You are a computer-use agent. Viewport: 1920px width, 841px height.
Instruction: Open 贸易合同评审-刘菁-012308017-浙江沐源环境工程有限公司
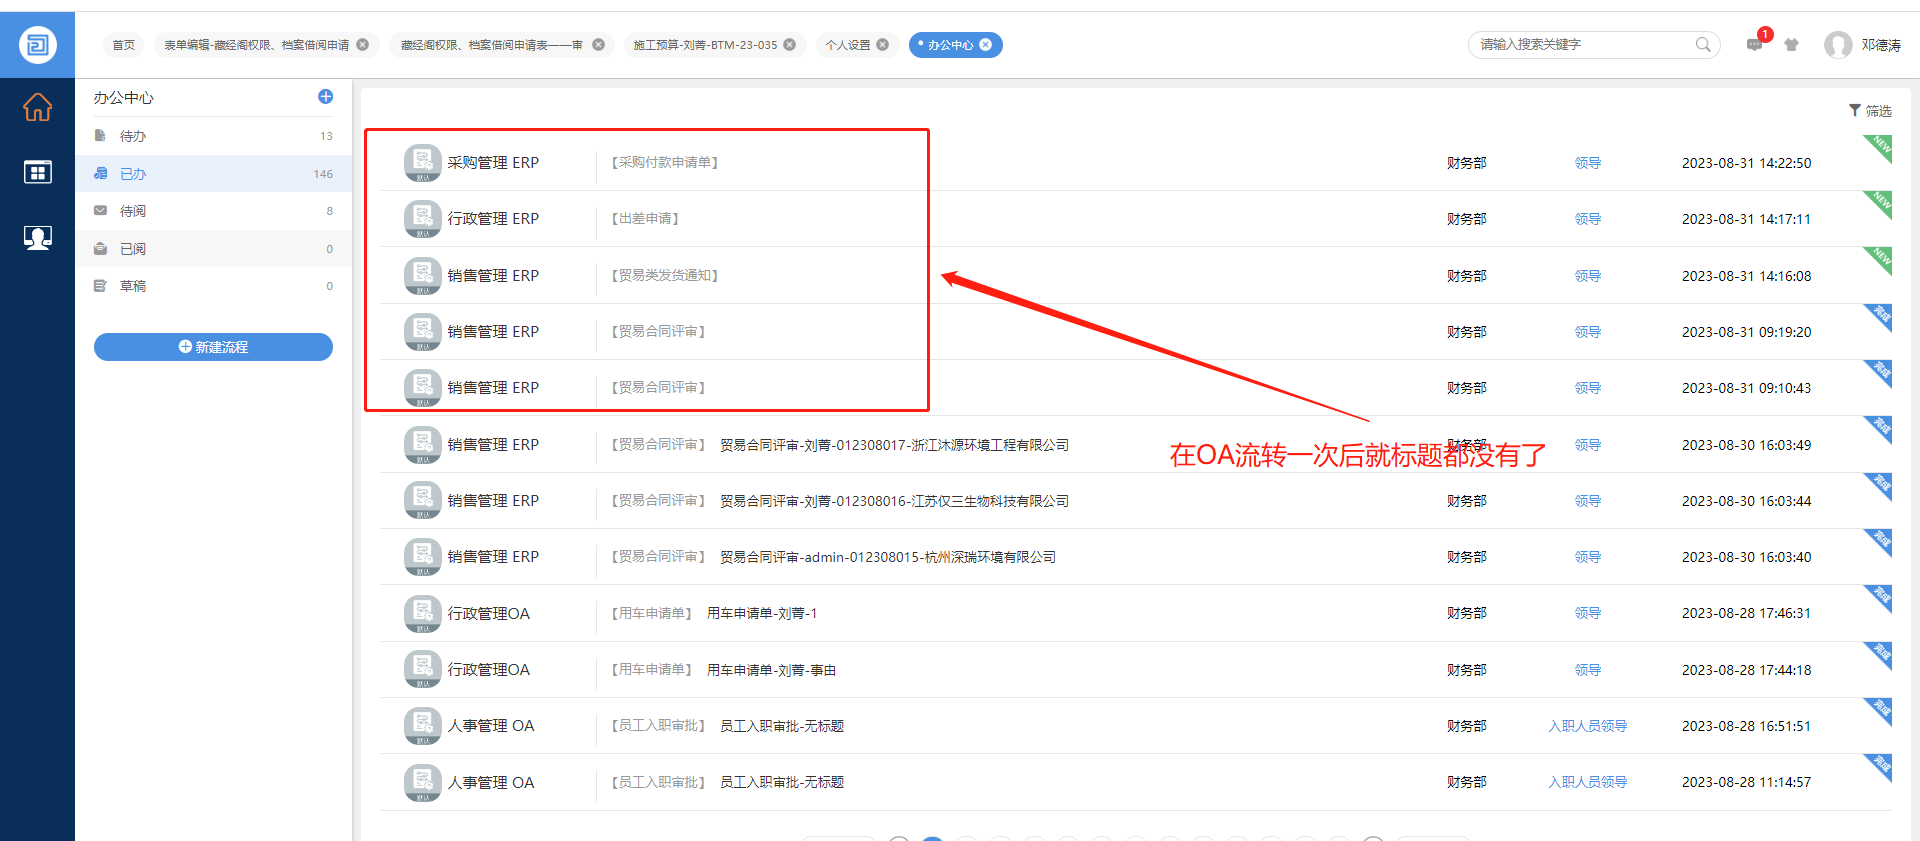(894, 445)
